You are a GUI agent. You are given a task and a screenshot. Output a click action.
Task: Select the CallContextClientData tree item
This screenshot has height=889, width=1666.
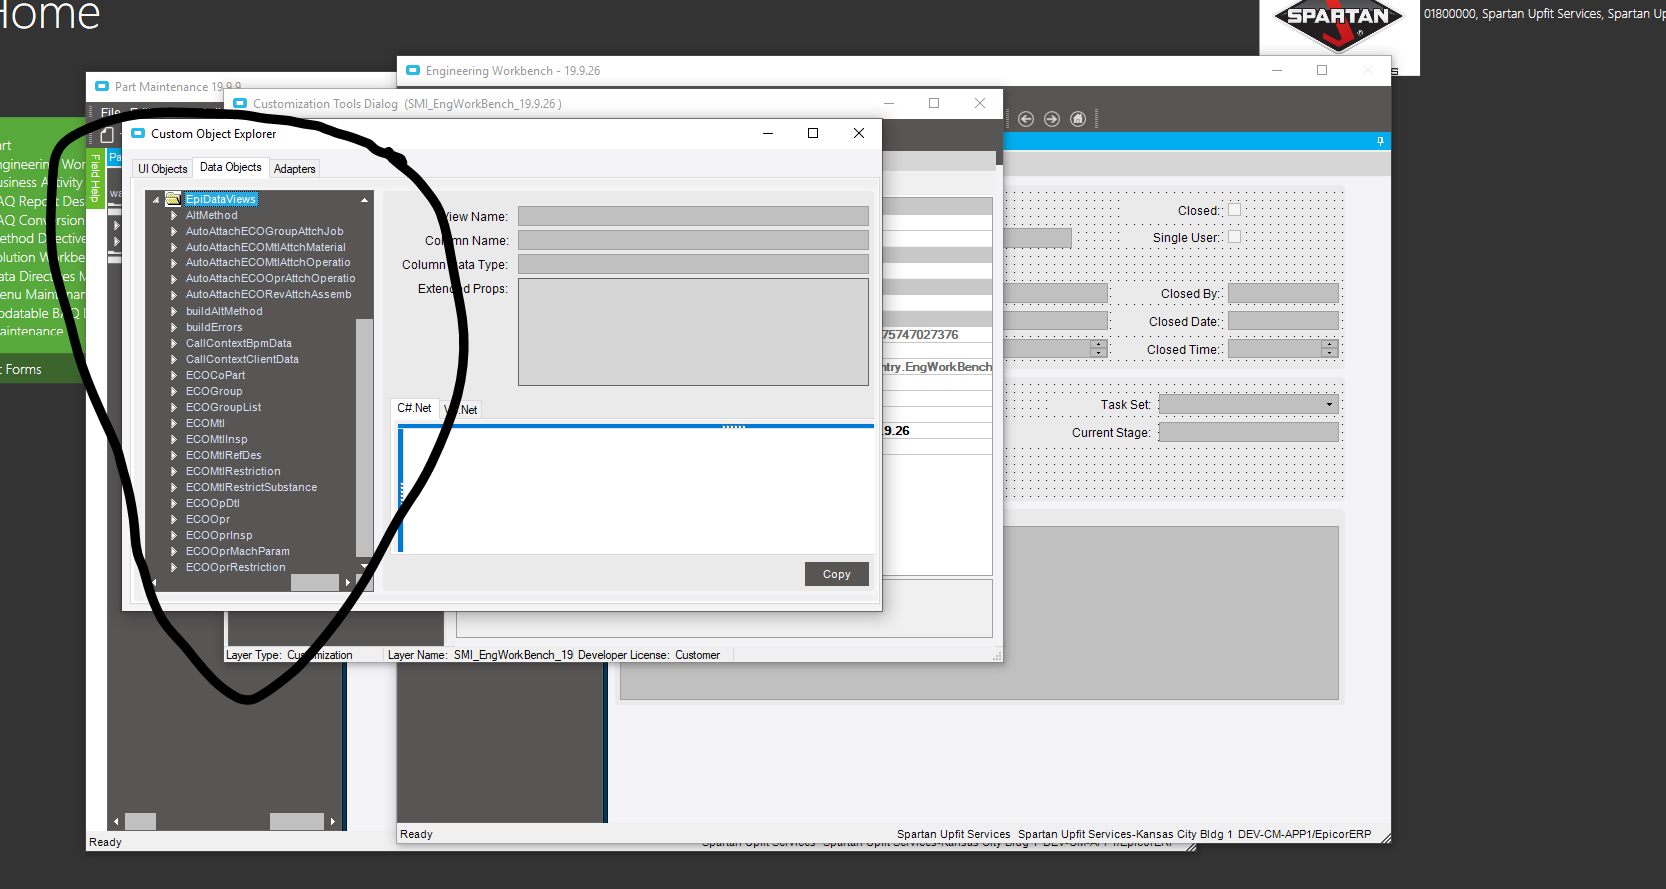tap(242, 359)
